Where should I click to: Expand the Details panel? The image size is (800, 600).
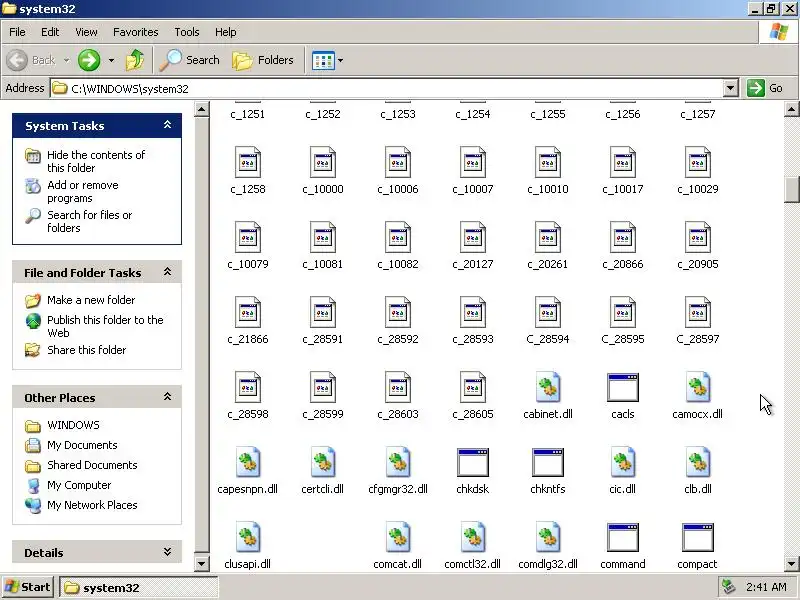(167, 552)
